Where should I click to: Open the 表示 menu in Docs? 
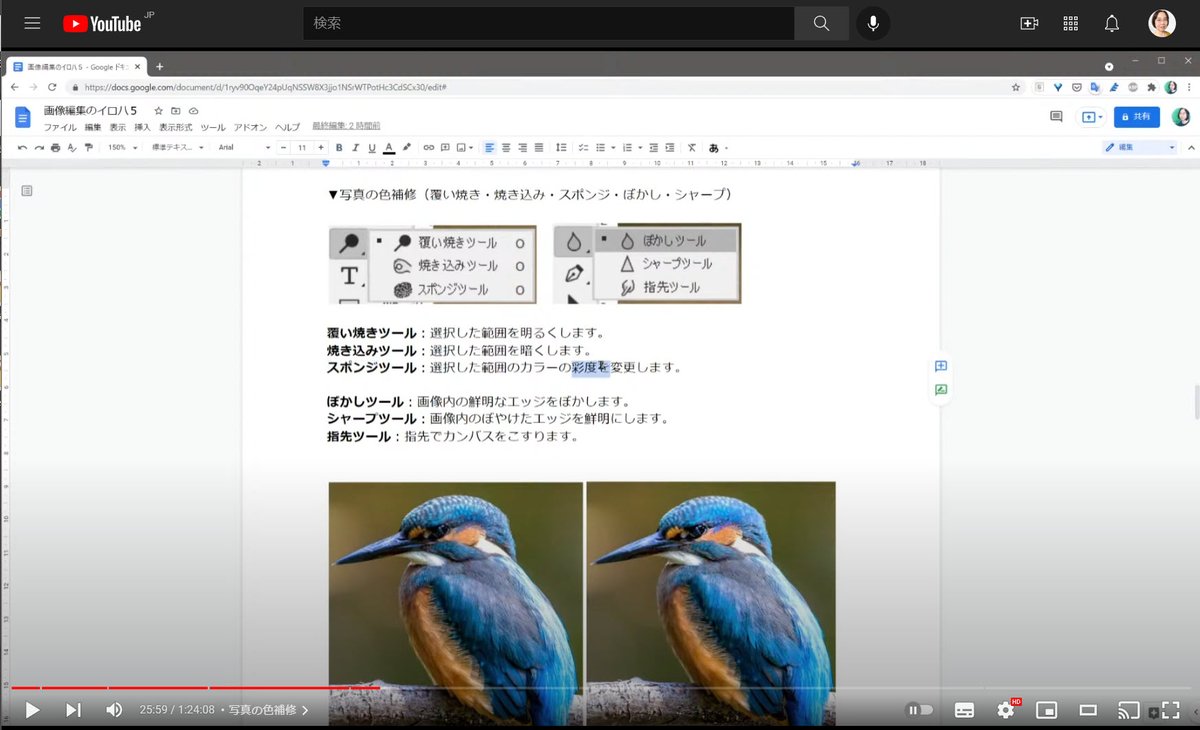[118, 127]
